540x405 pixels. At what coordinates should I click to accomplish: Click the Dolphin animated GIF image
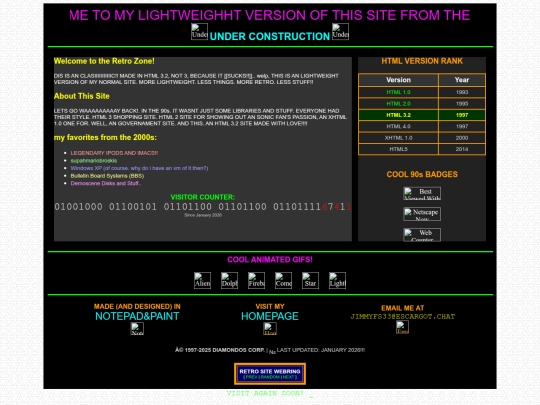pyautogui.click(x=229, y=280)
